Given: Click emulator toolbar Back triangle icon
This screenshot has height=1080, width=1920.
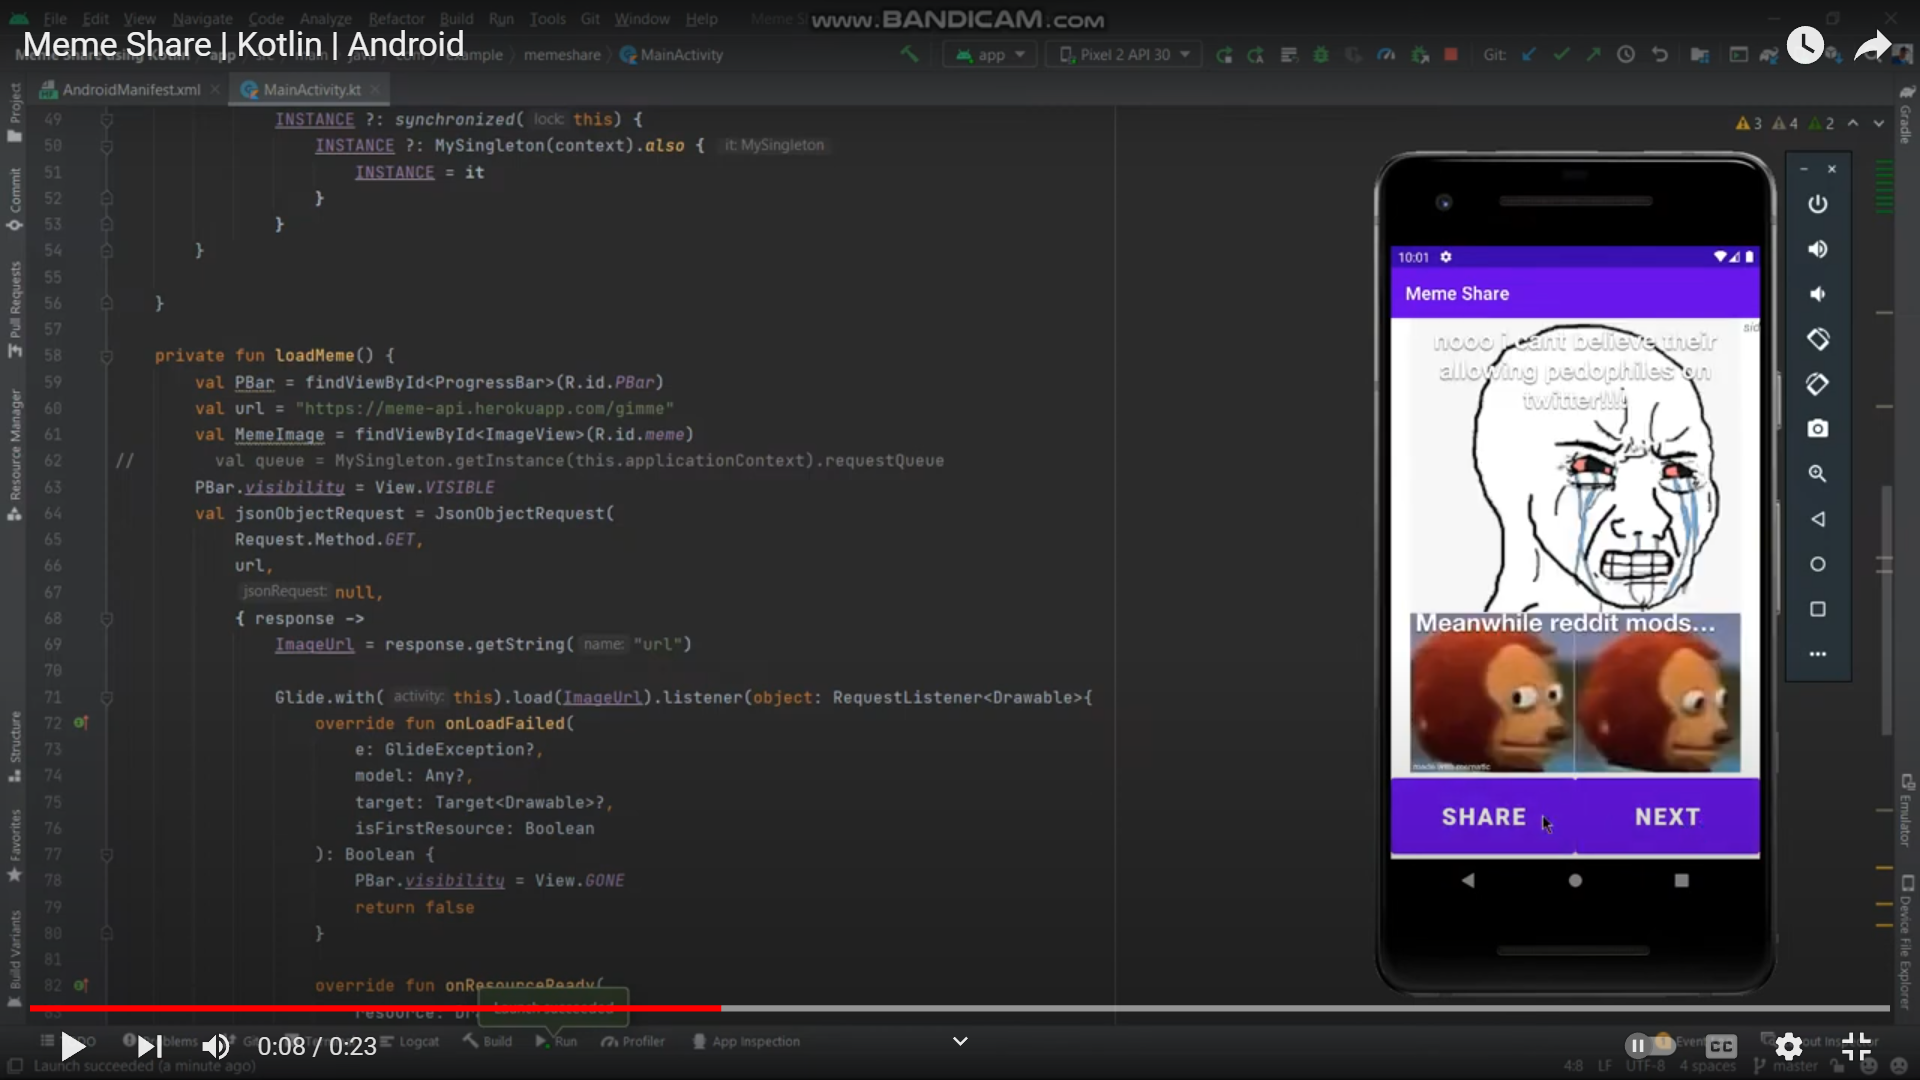Looking at the screenshot, I should coord(1818,519).
